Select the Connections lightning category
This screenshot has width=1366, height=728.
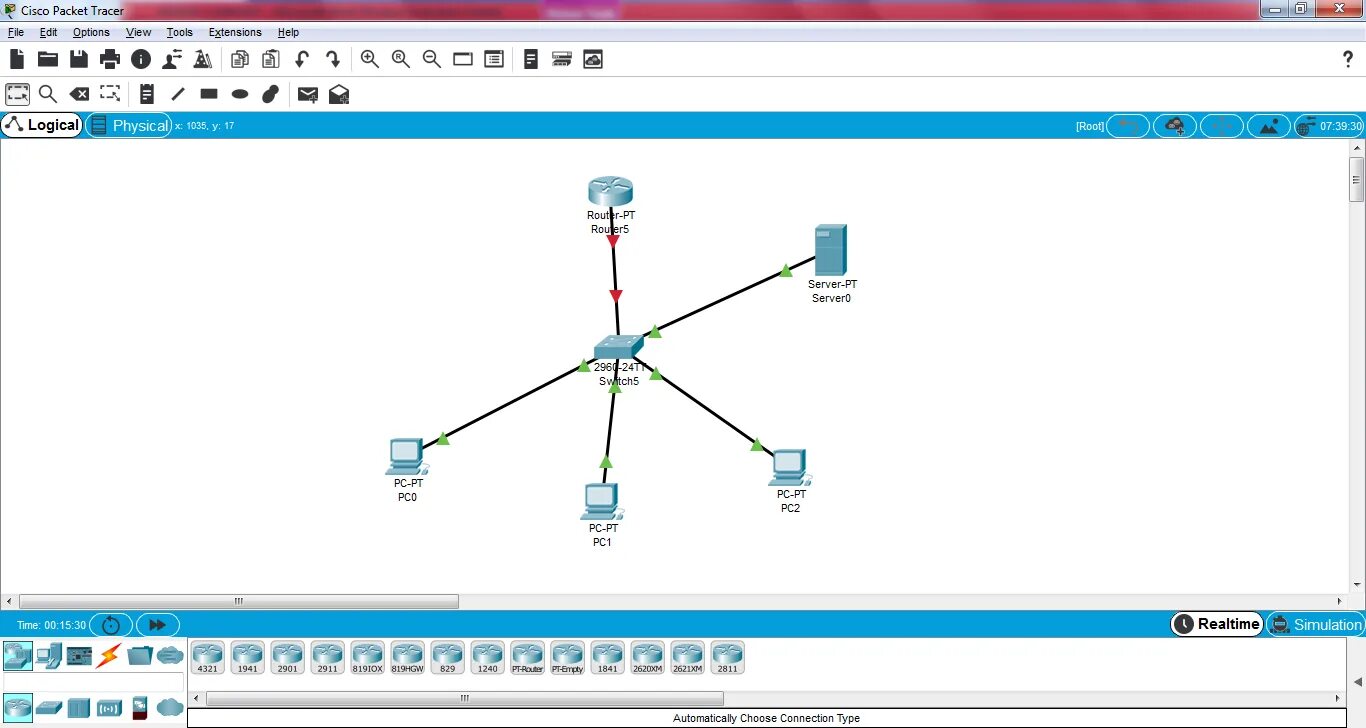pyautogui.click(x=108, y=656)
